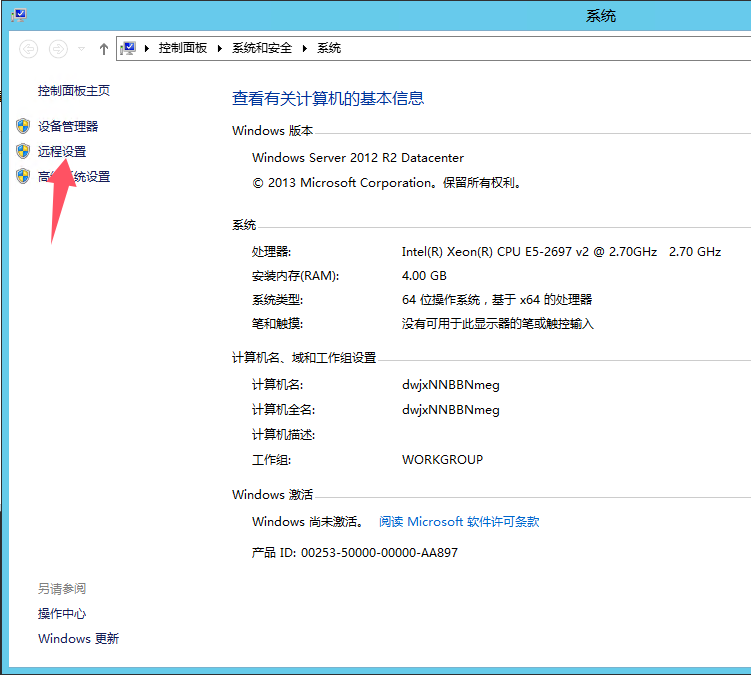Click the processor value Intel(R) Xeon(R) CPU
The height and width of the screenshot is (675, 751).
(x=561, y=252)
